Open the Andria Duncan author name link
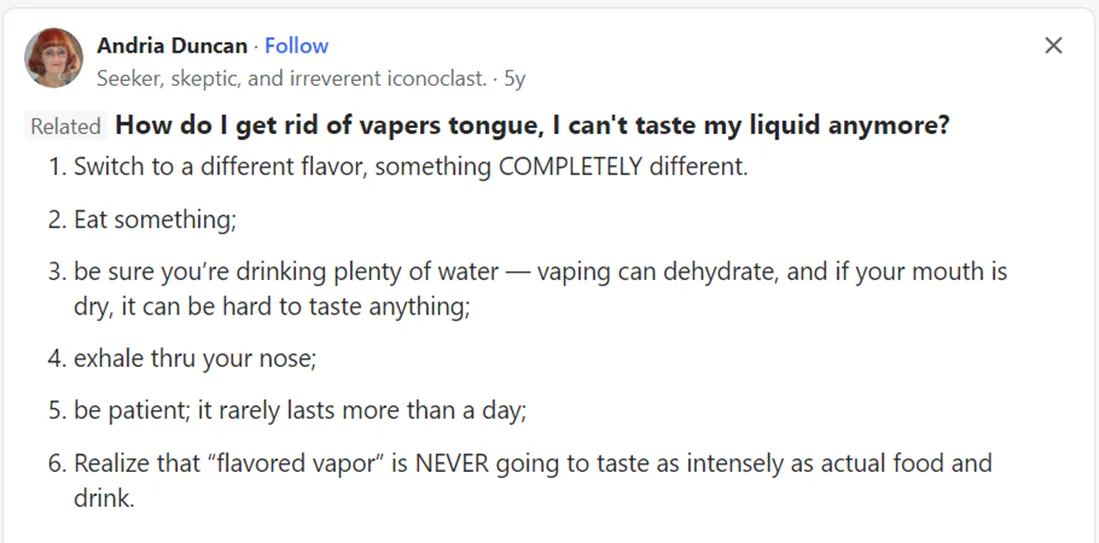Image resolution: width=1099 pixels, height=543 pixels. click(x=172, y=46)
